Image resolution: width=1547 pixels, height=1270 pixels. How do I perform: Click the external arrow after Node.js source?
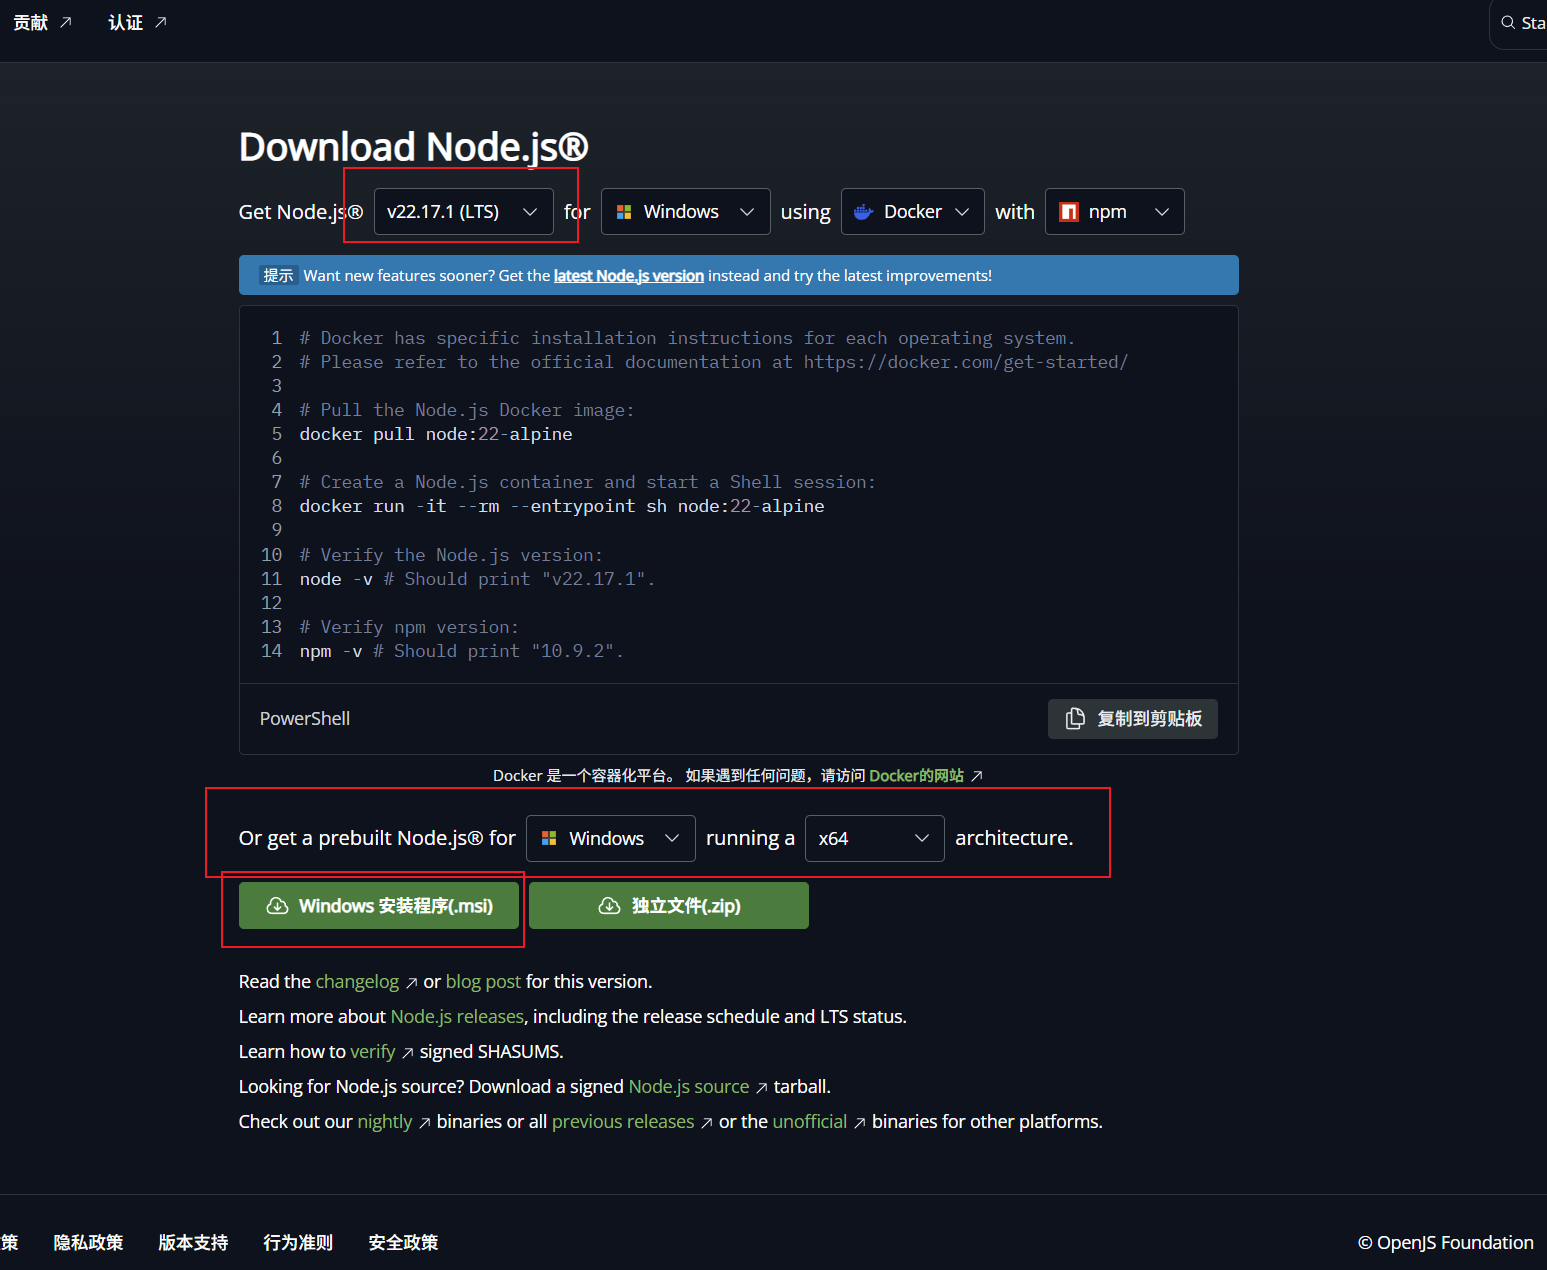tap(762, 1089)
